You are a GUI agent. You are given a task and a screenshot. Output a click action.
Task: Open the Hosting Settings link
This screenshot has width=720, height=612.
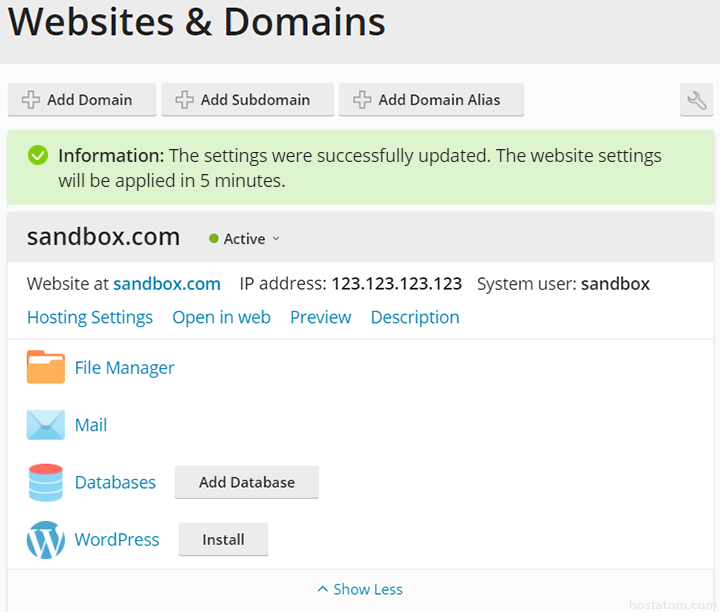pyautogui.click(x=90, y=317)
